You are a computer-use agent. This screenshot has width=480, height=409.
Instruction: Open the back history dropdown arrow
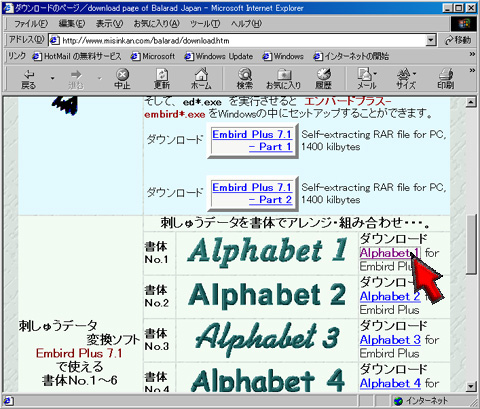click(52, 79)
